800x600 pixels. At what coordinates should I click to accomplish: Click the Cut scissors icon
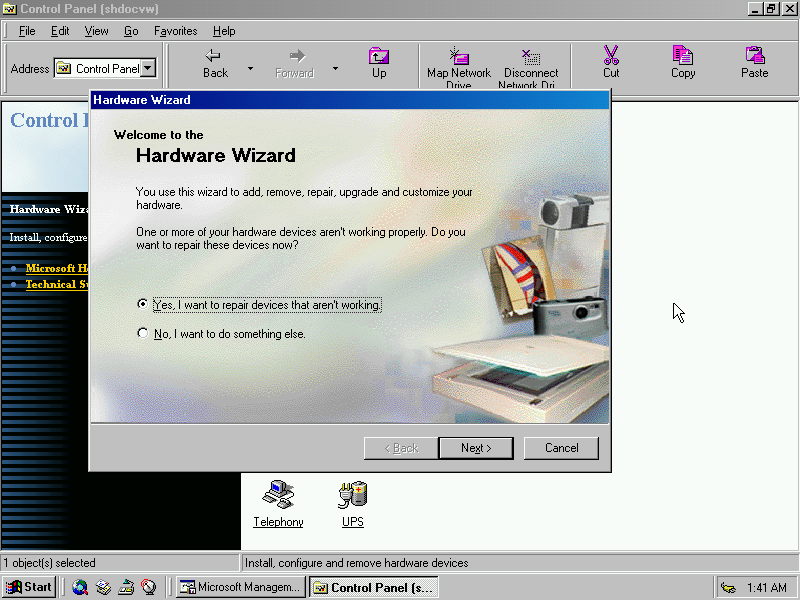[611, 56]
